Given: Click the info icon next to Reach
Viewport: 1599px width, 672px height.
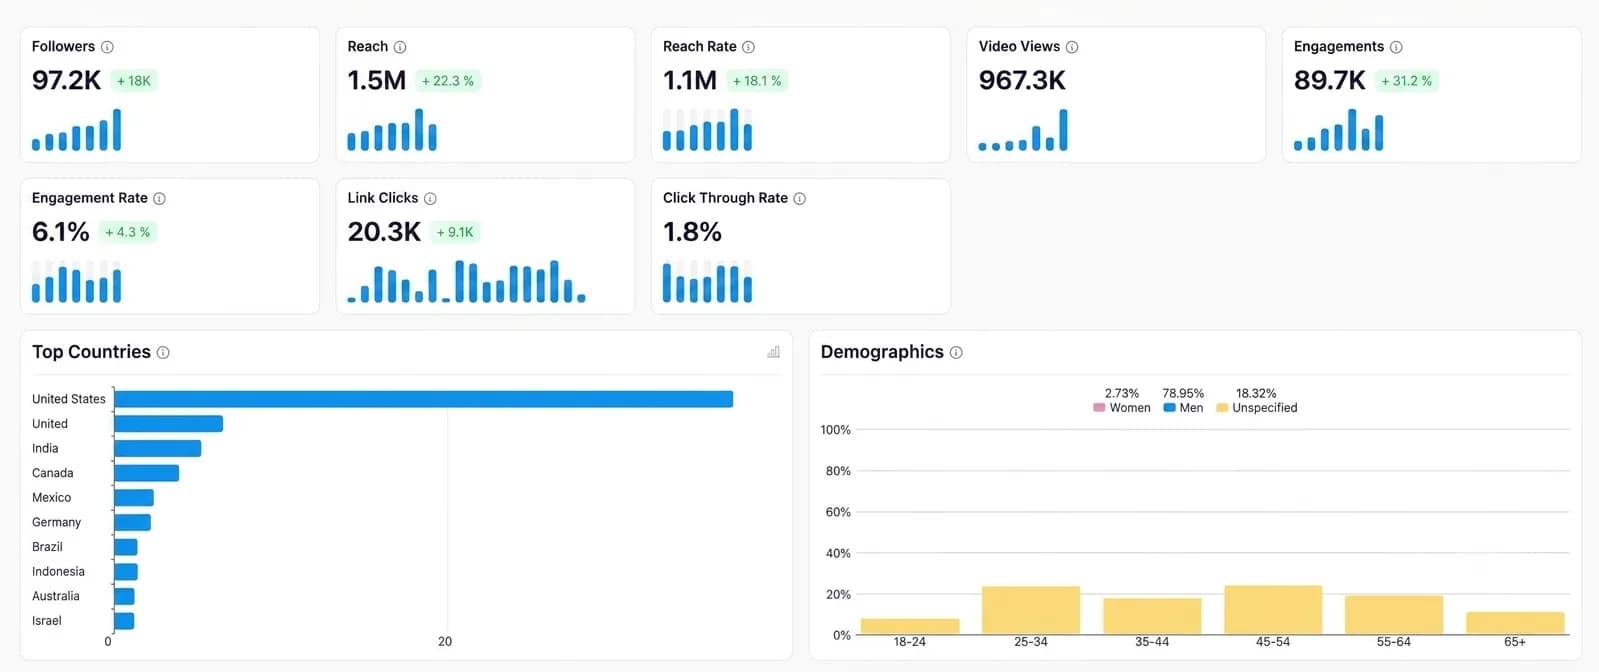Looking at the screenshot, I should tap(400, 47).
